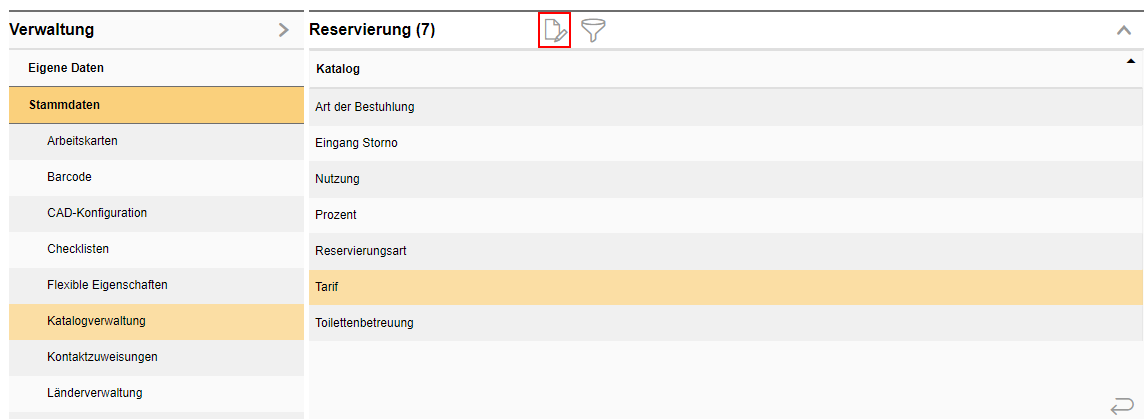This screenshot has width=1147, height=419.
Task: Click the Katalog column header
Action: [x=338, y=69]
